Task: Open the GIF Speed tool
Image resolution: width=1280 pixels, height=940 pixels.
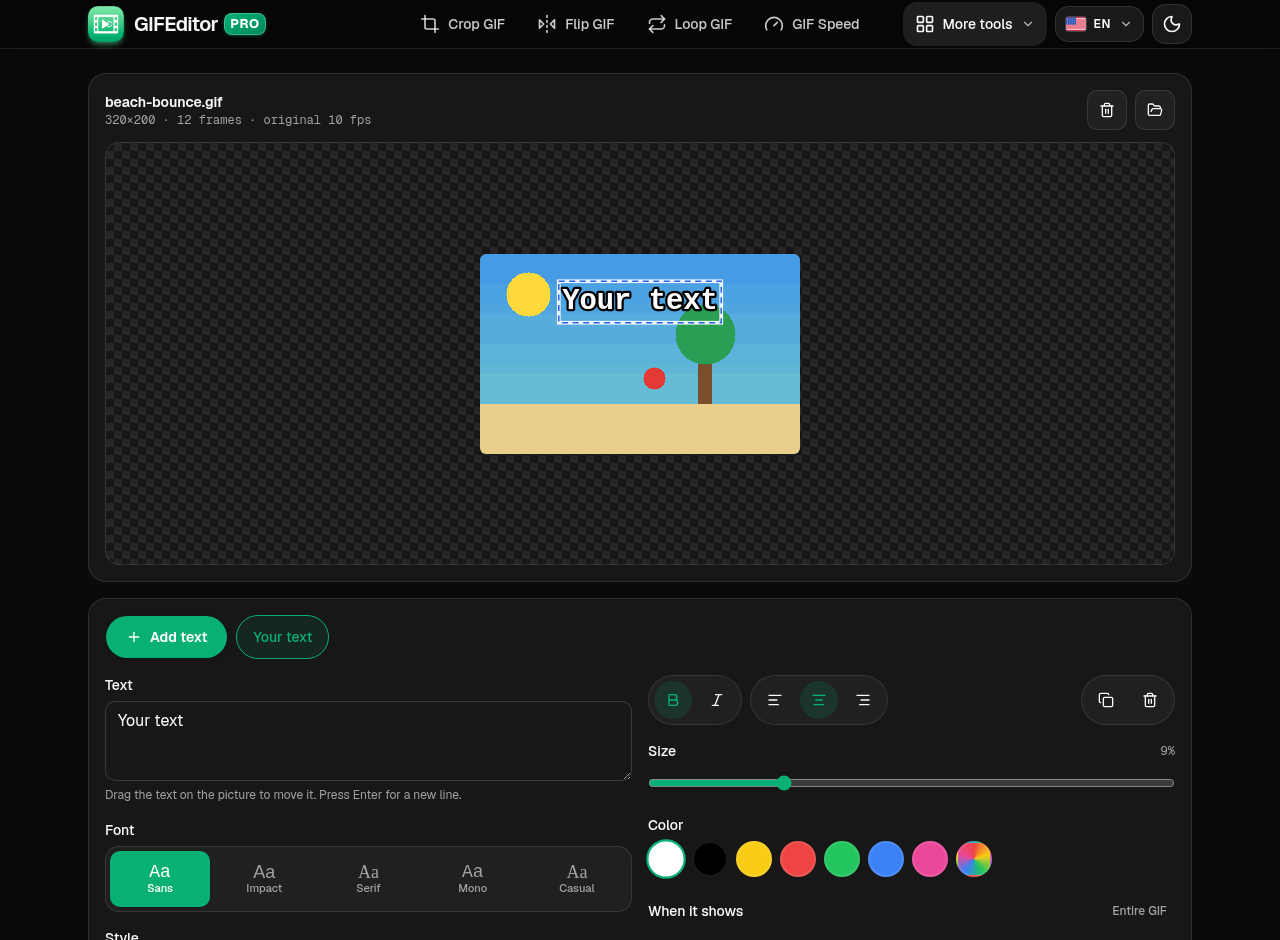Action: (x=812, y=24)
